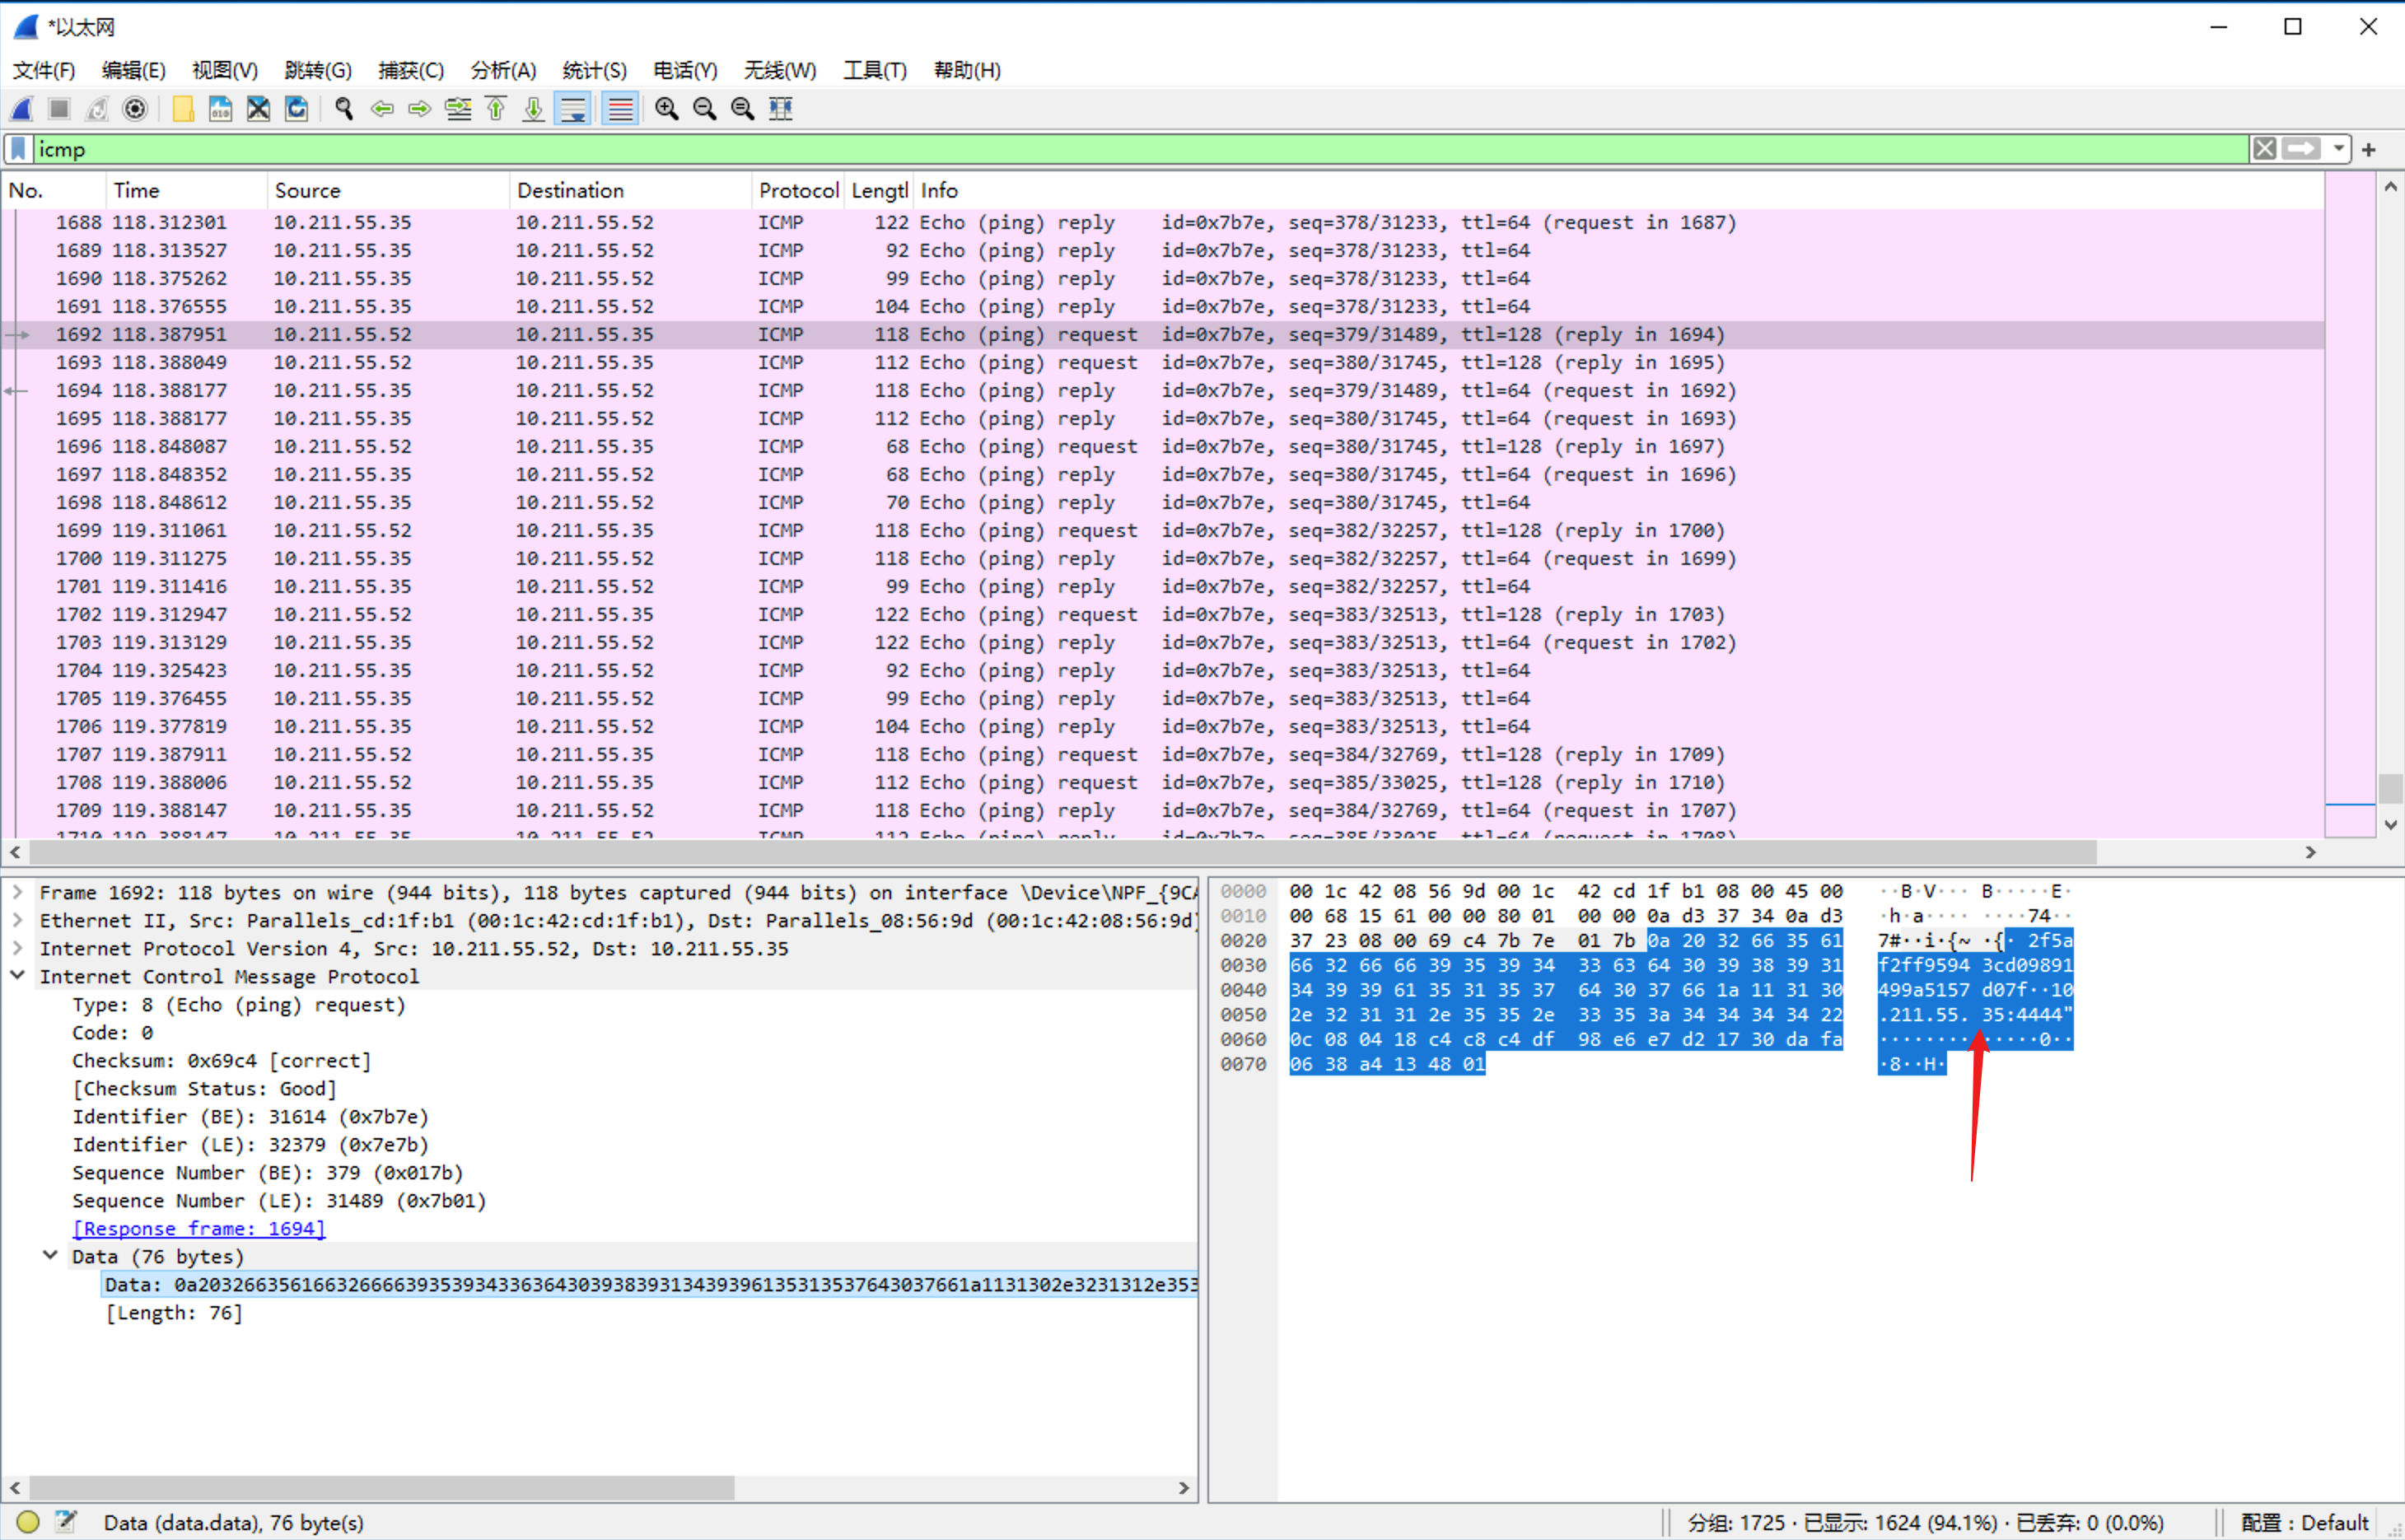
Task: Toggle packet colorization rules button
Action: pyautogui.click(x=620, y=108)
